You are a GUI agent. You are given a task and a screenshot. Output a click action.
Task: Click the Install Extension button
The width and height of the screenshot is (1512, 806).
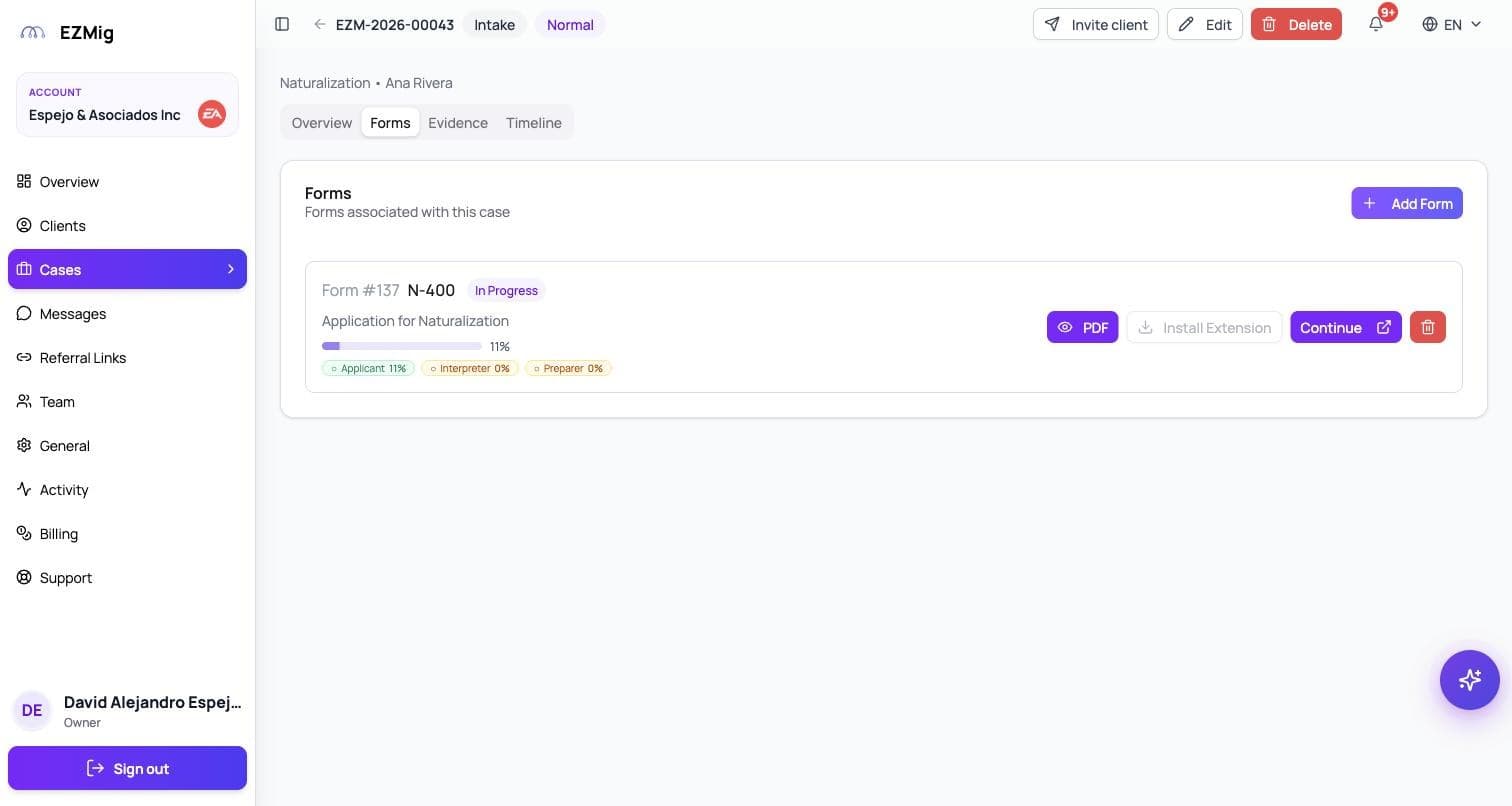click(x=1204, y=327)
